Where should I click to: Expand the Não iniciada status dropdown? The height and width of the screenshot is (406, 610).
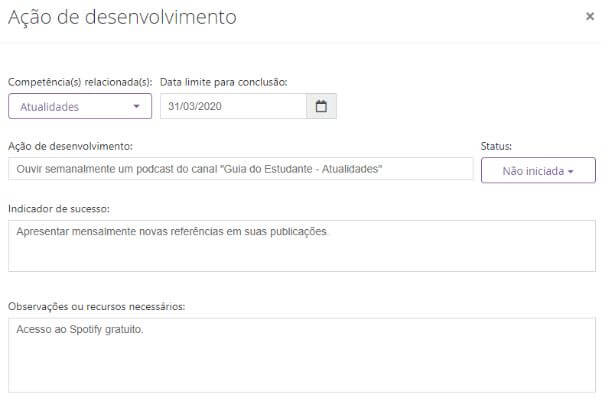538,170
